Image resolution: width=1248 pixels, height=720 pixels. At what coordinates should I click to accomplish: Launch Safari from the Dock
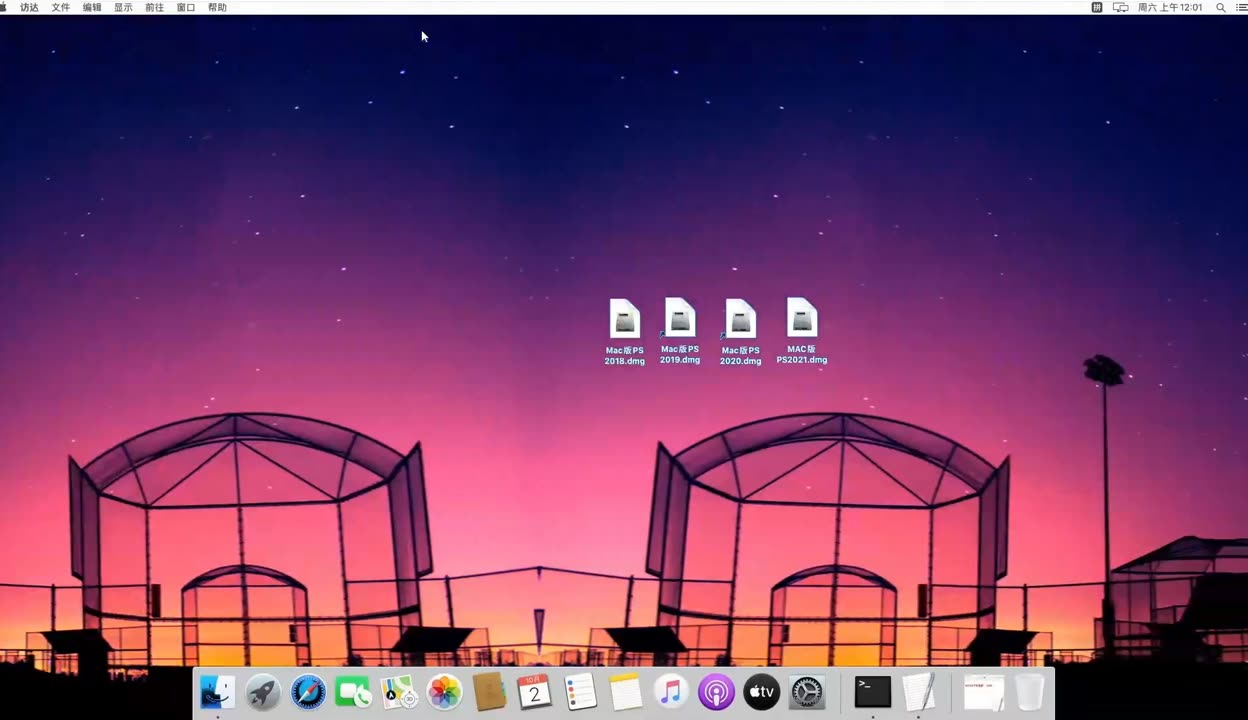coord(308,692)
